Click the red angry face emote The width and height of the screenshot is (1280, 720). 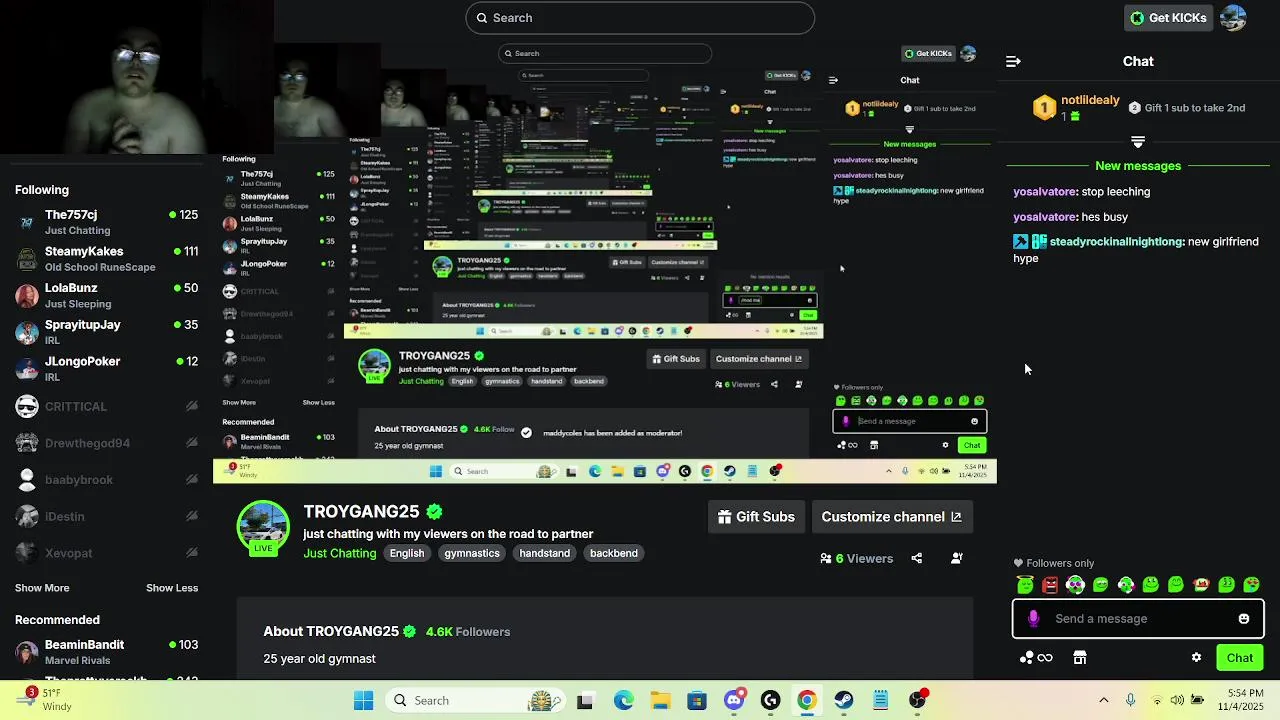point(1050,585)
